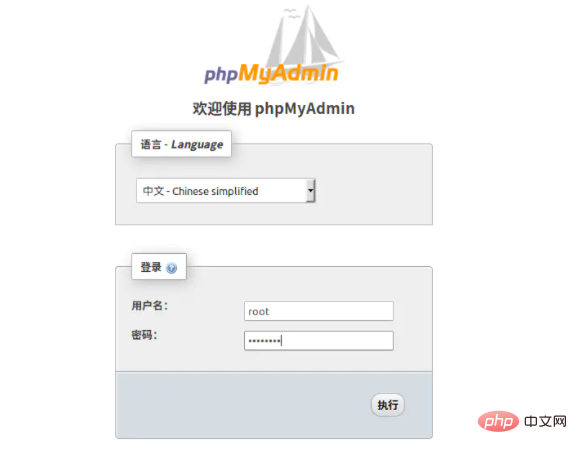Click the 登录 legend text

point(151,267)
